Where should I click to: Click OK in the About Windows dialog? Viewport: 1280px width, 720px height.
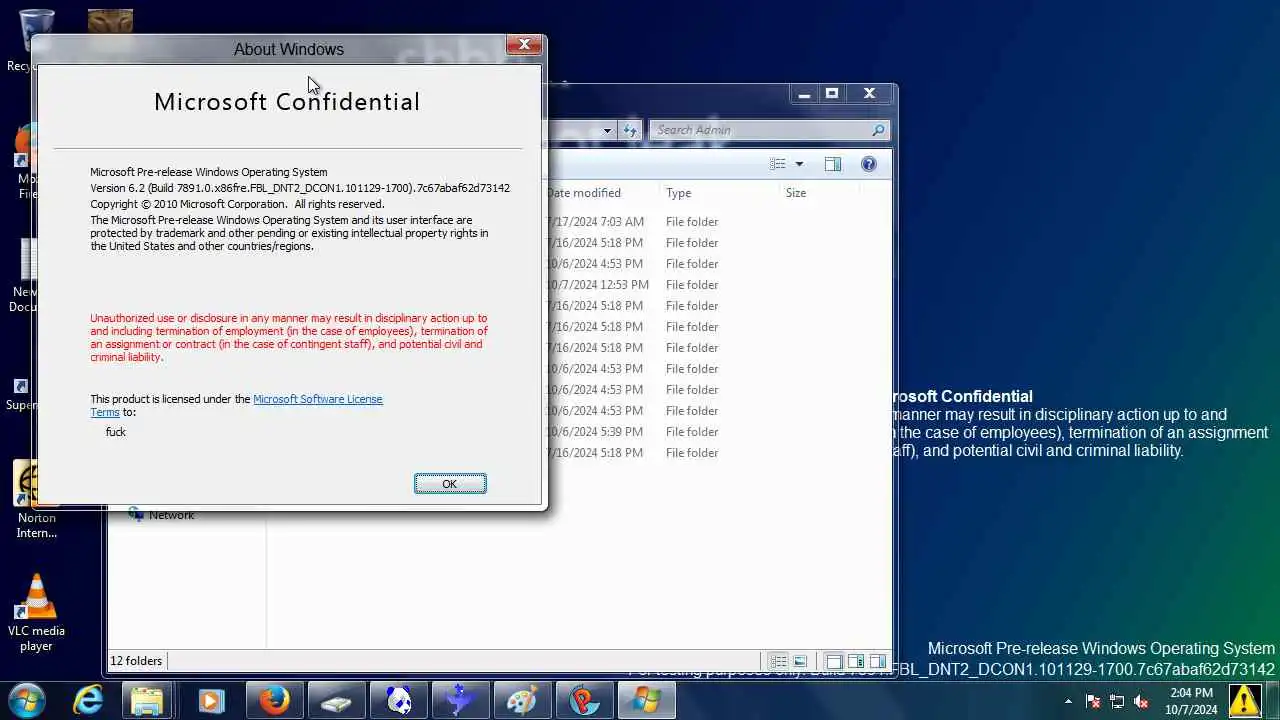coord(450,484)
